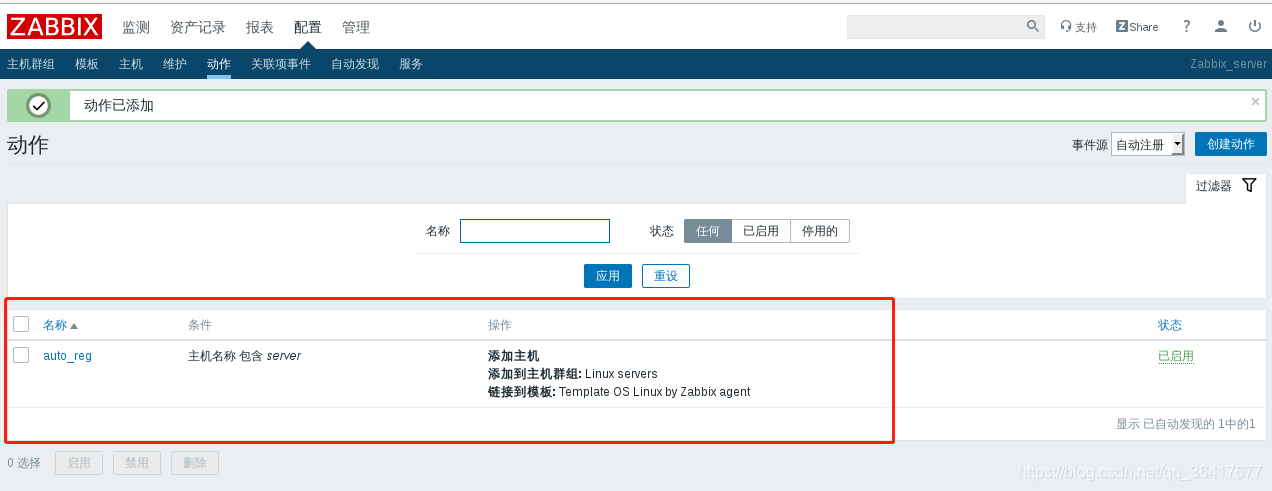The image size is (1272, 491).
Task: Go to the 模板 submenu
Action: (87, 64)
